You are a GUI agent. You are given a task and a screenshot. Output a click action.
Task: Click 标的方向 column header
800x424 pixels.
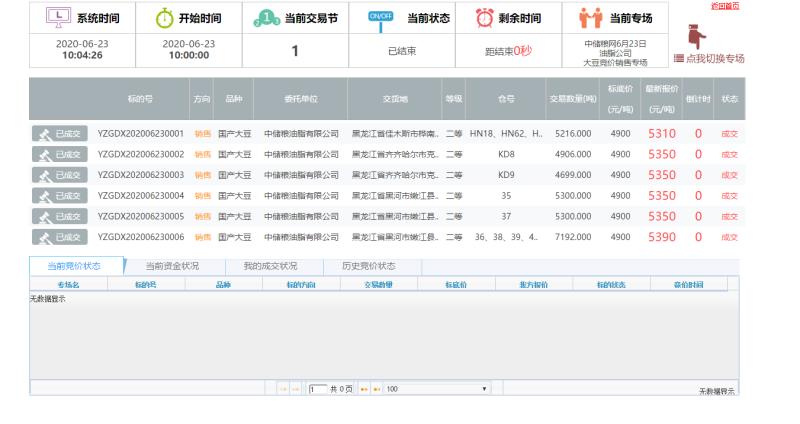[x=301, y=285]
